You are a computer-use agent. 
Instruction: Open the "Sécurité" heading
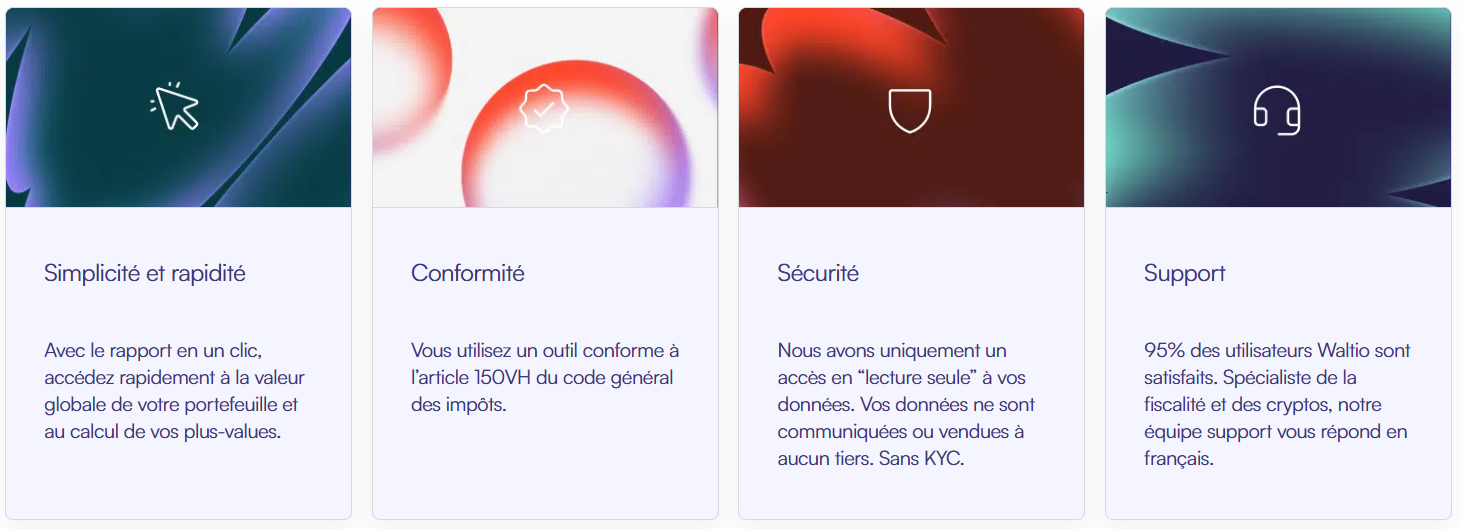point(818,273)
